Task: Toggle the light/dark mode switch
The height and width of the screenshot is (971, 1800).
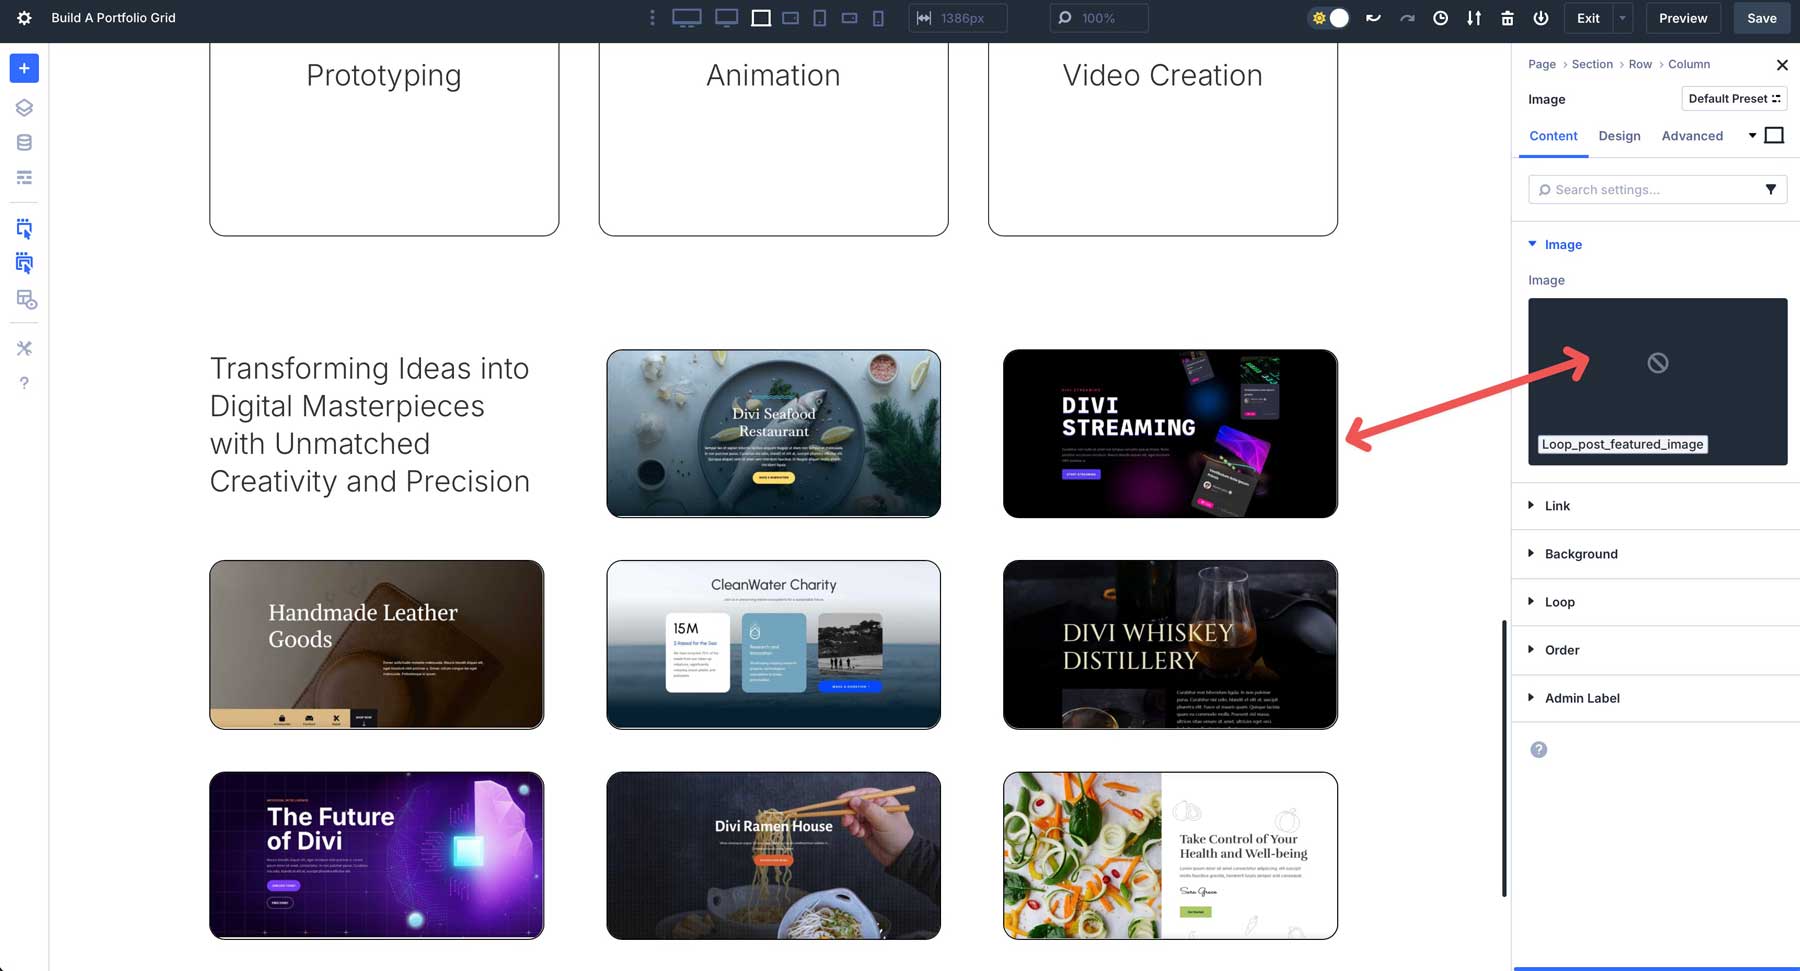Action: point(1328,17)
